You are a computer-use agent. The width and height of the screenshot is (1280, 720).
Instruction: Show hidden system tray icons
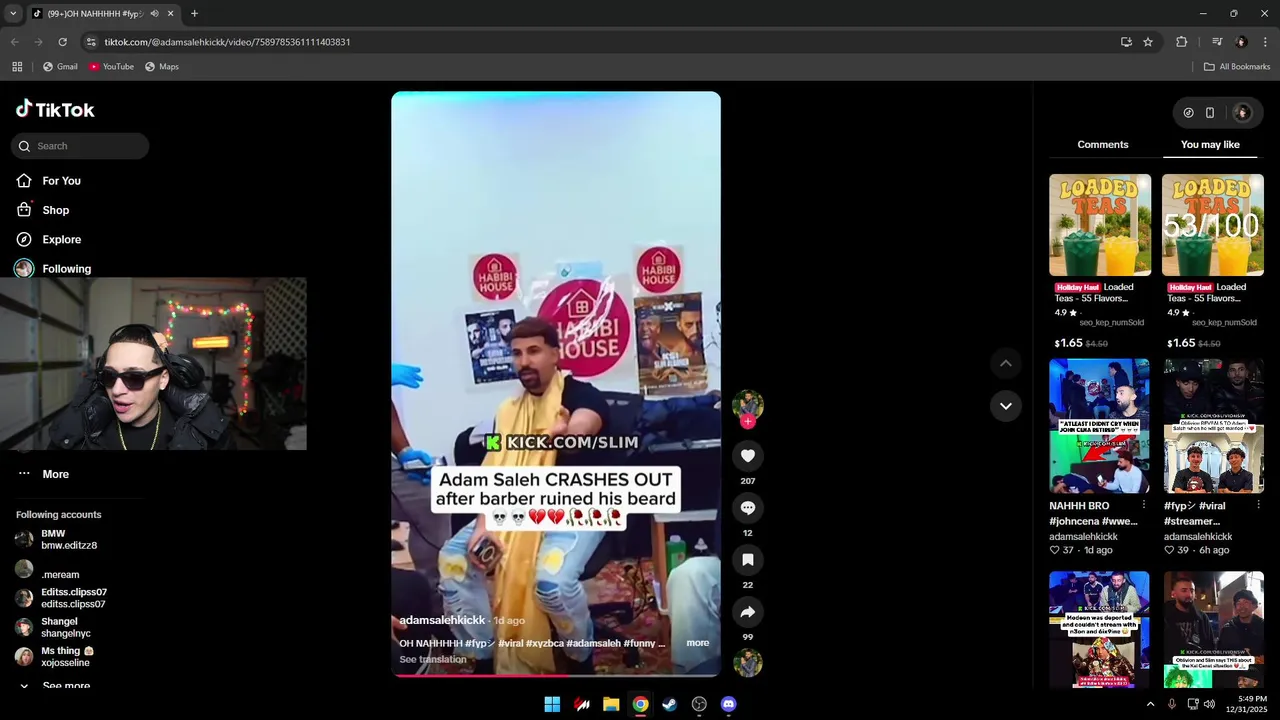[x=1150, y=704]
